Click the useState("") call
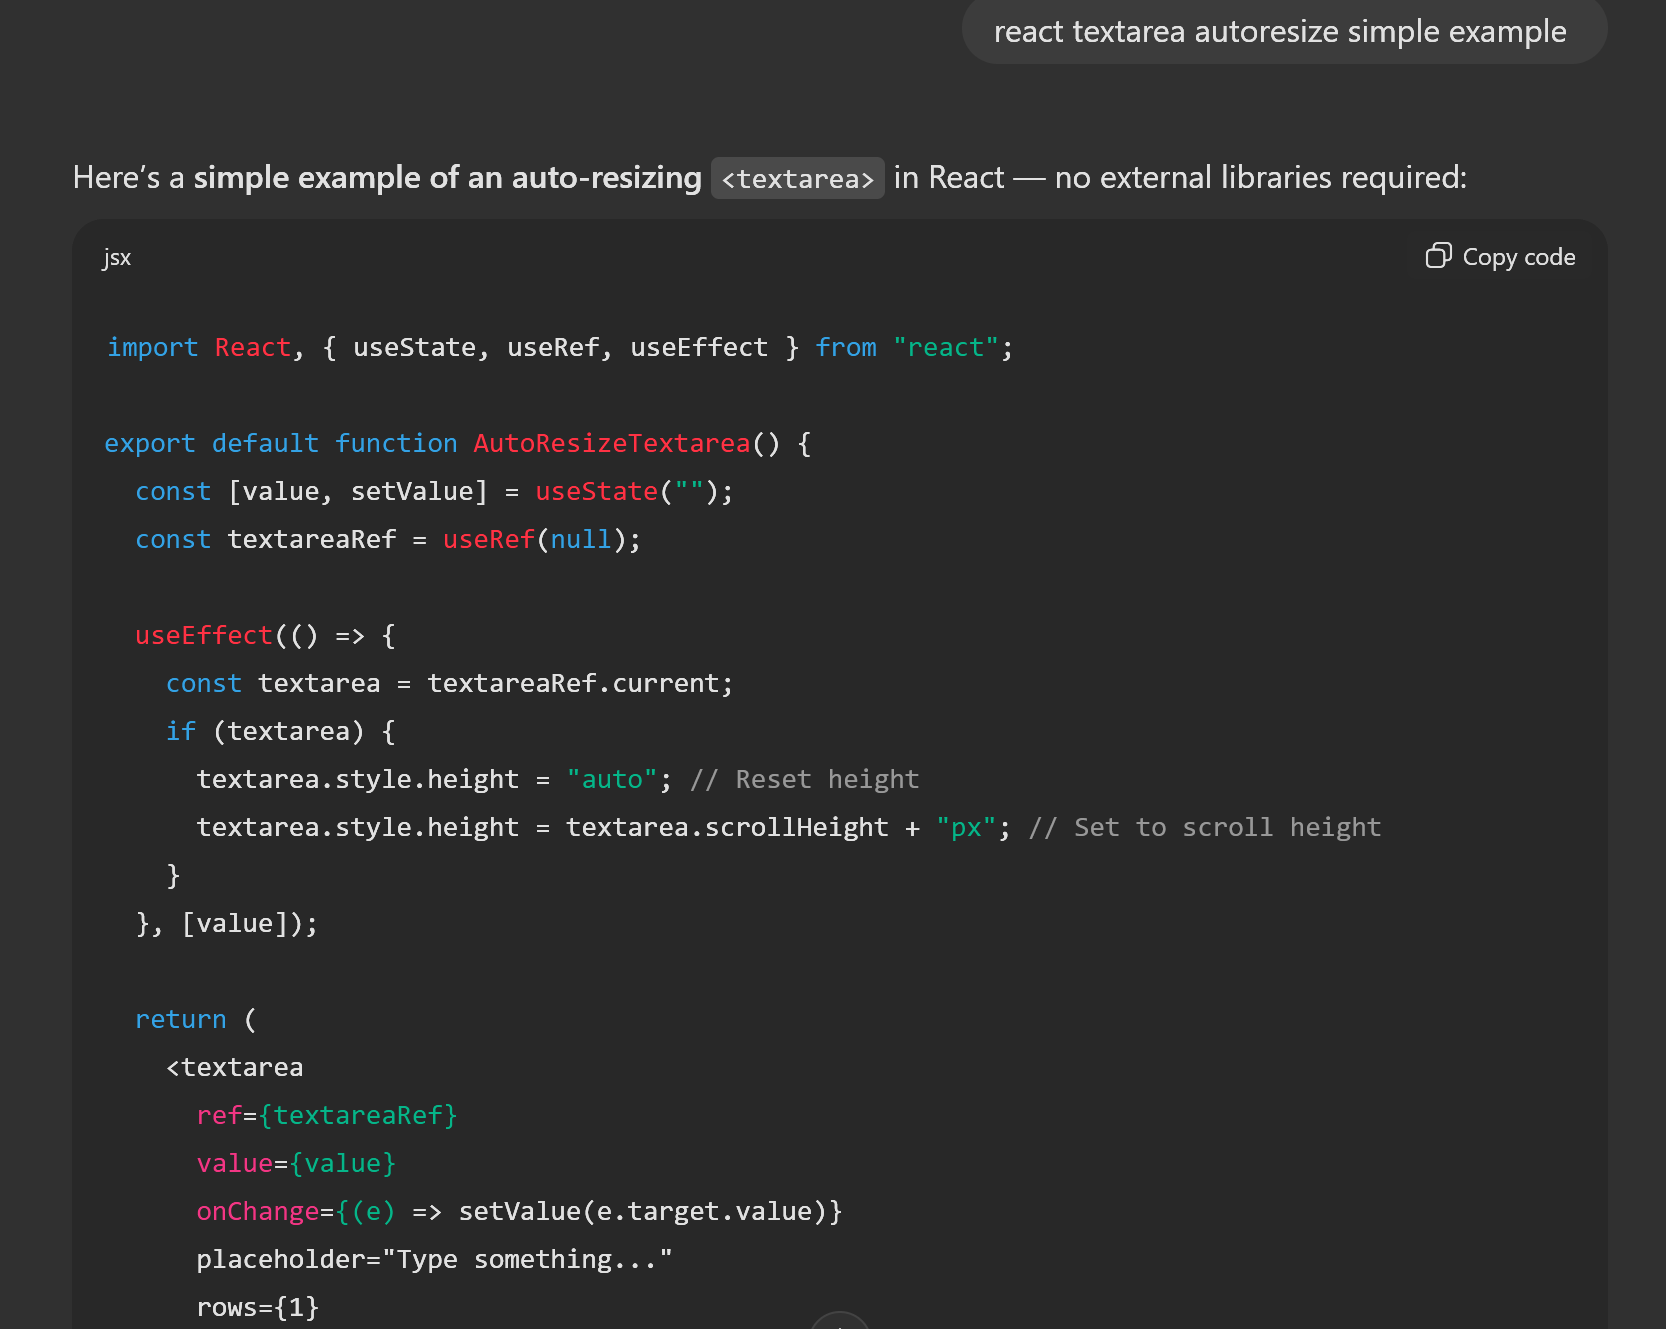Image resolution: width=1666 pixels, height=1329 pixels. tap(625, 491)
